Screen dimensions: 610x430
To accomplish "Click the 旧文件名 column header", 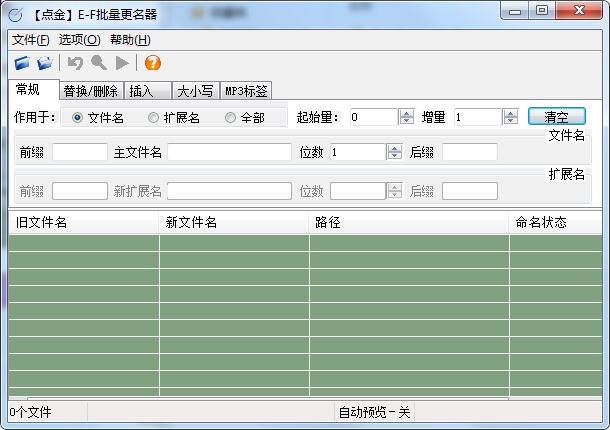I will coord(83,222).
